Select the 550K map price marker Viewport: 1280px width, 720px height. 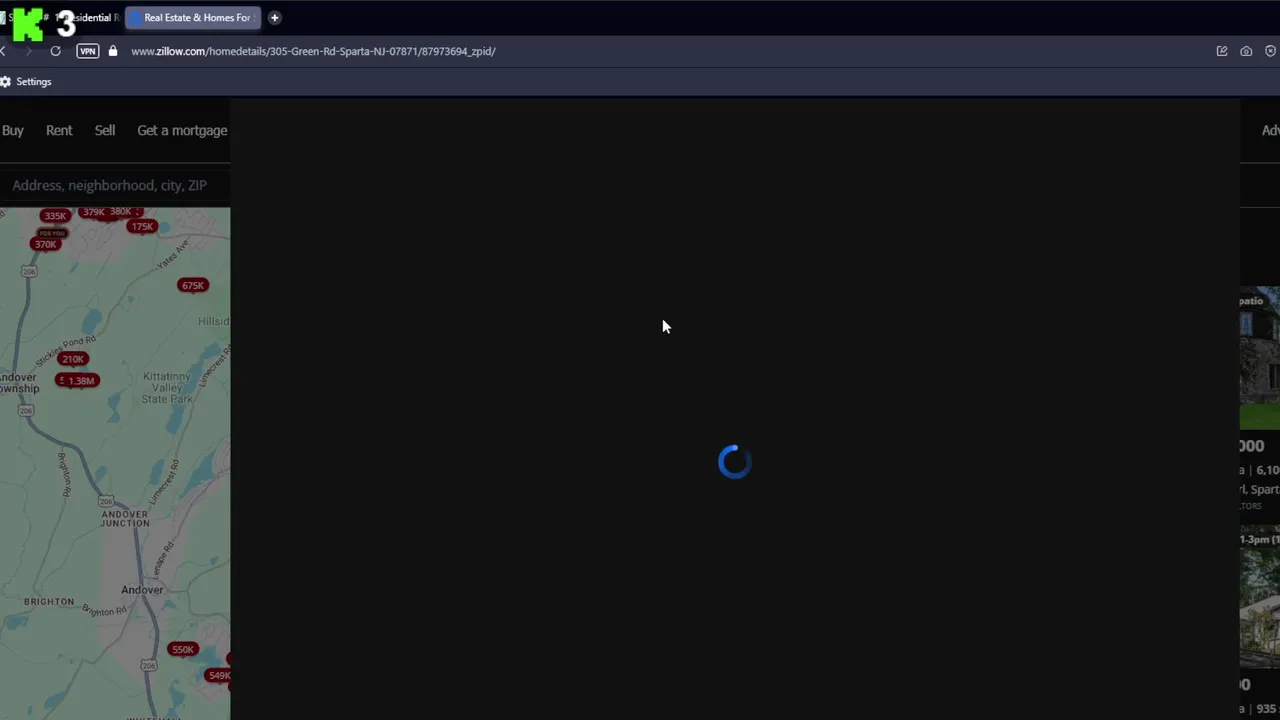[x=182, y=649]
